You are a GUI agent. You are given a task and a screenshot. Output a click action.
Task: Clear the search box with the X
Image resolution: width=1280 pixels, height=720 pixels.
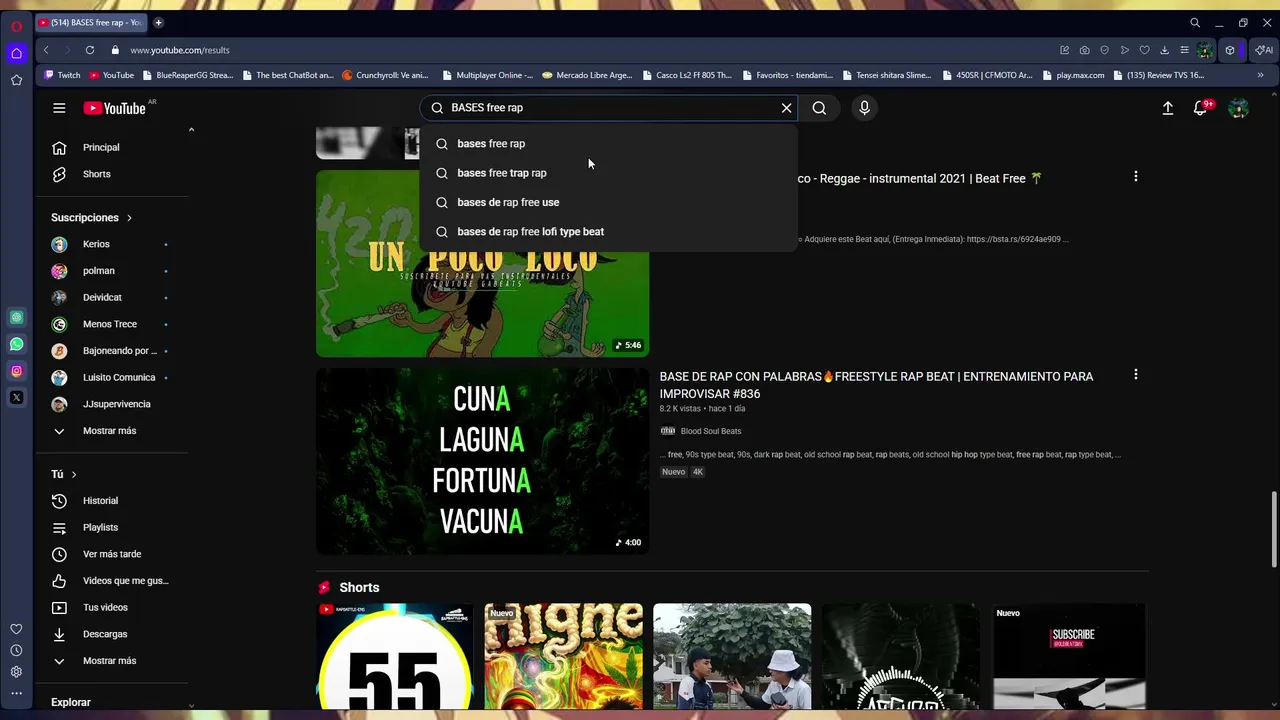786,108
